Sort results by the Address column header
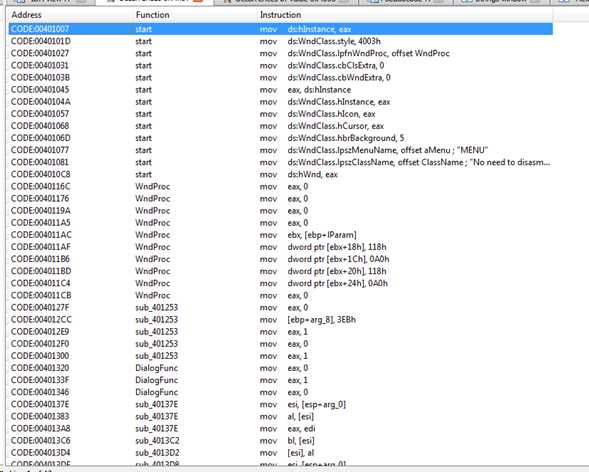This screenshot has height=472, width=589. [x=26, y=15]
